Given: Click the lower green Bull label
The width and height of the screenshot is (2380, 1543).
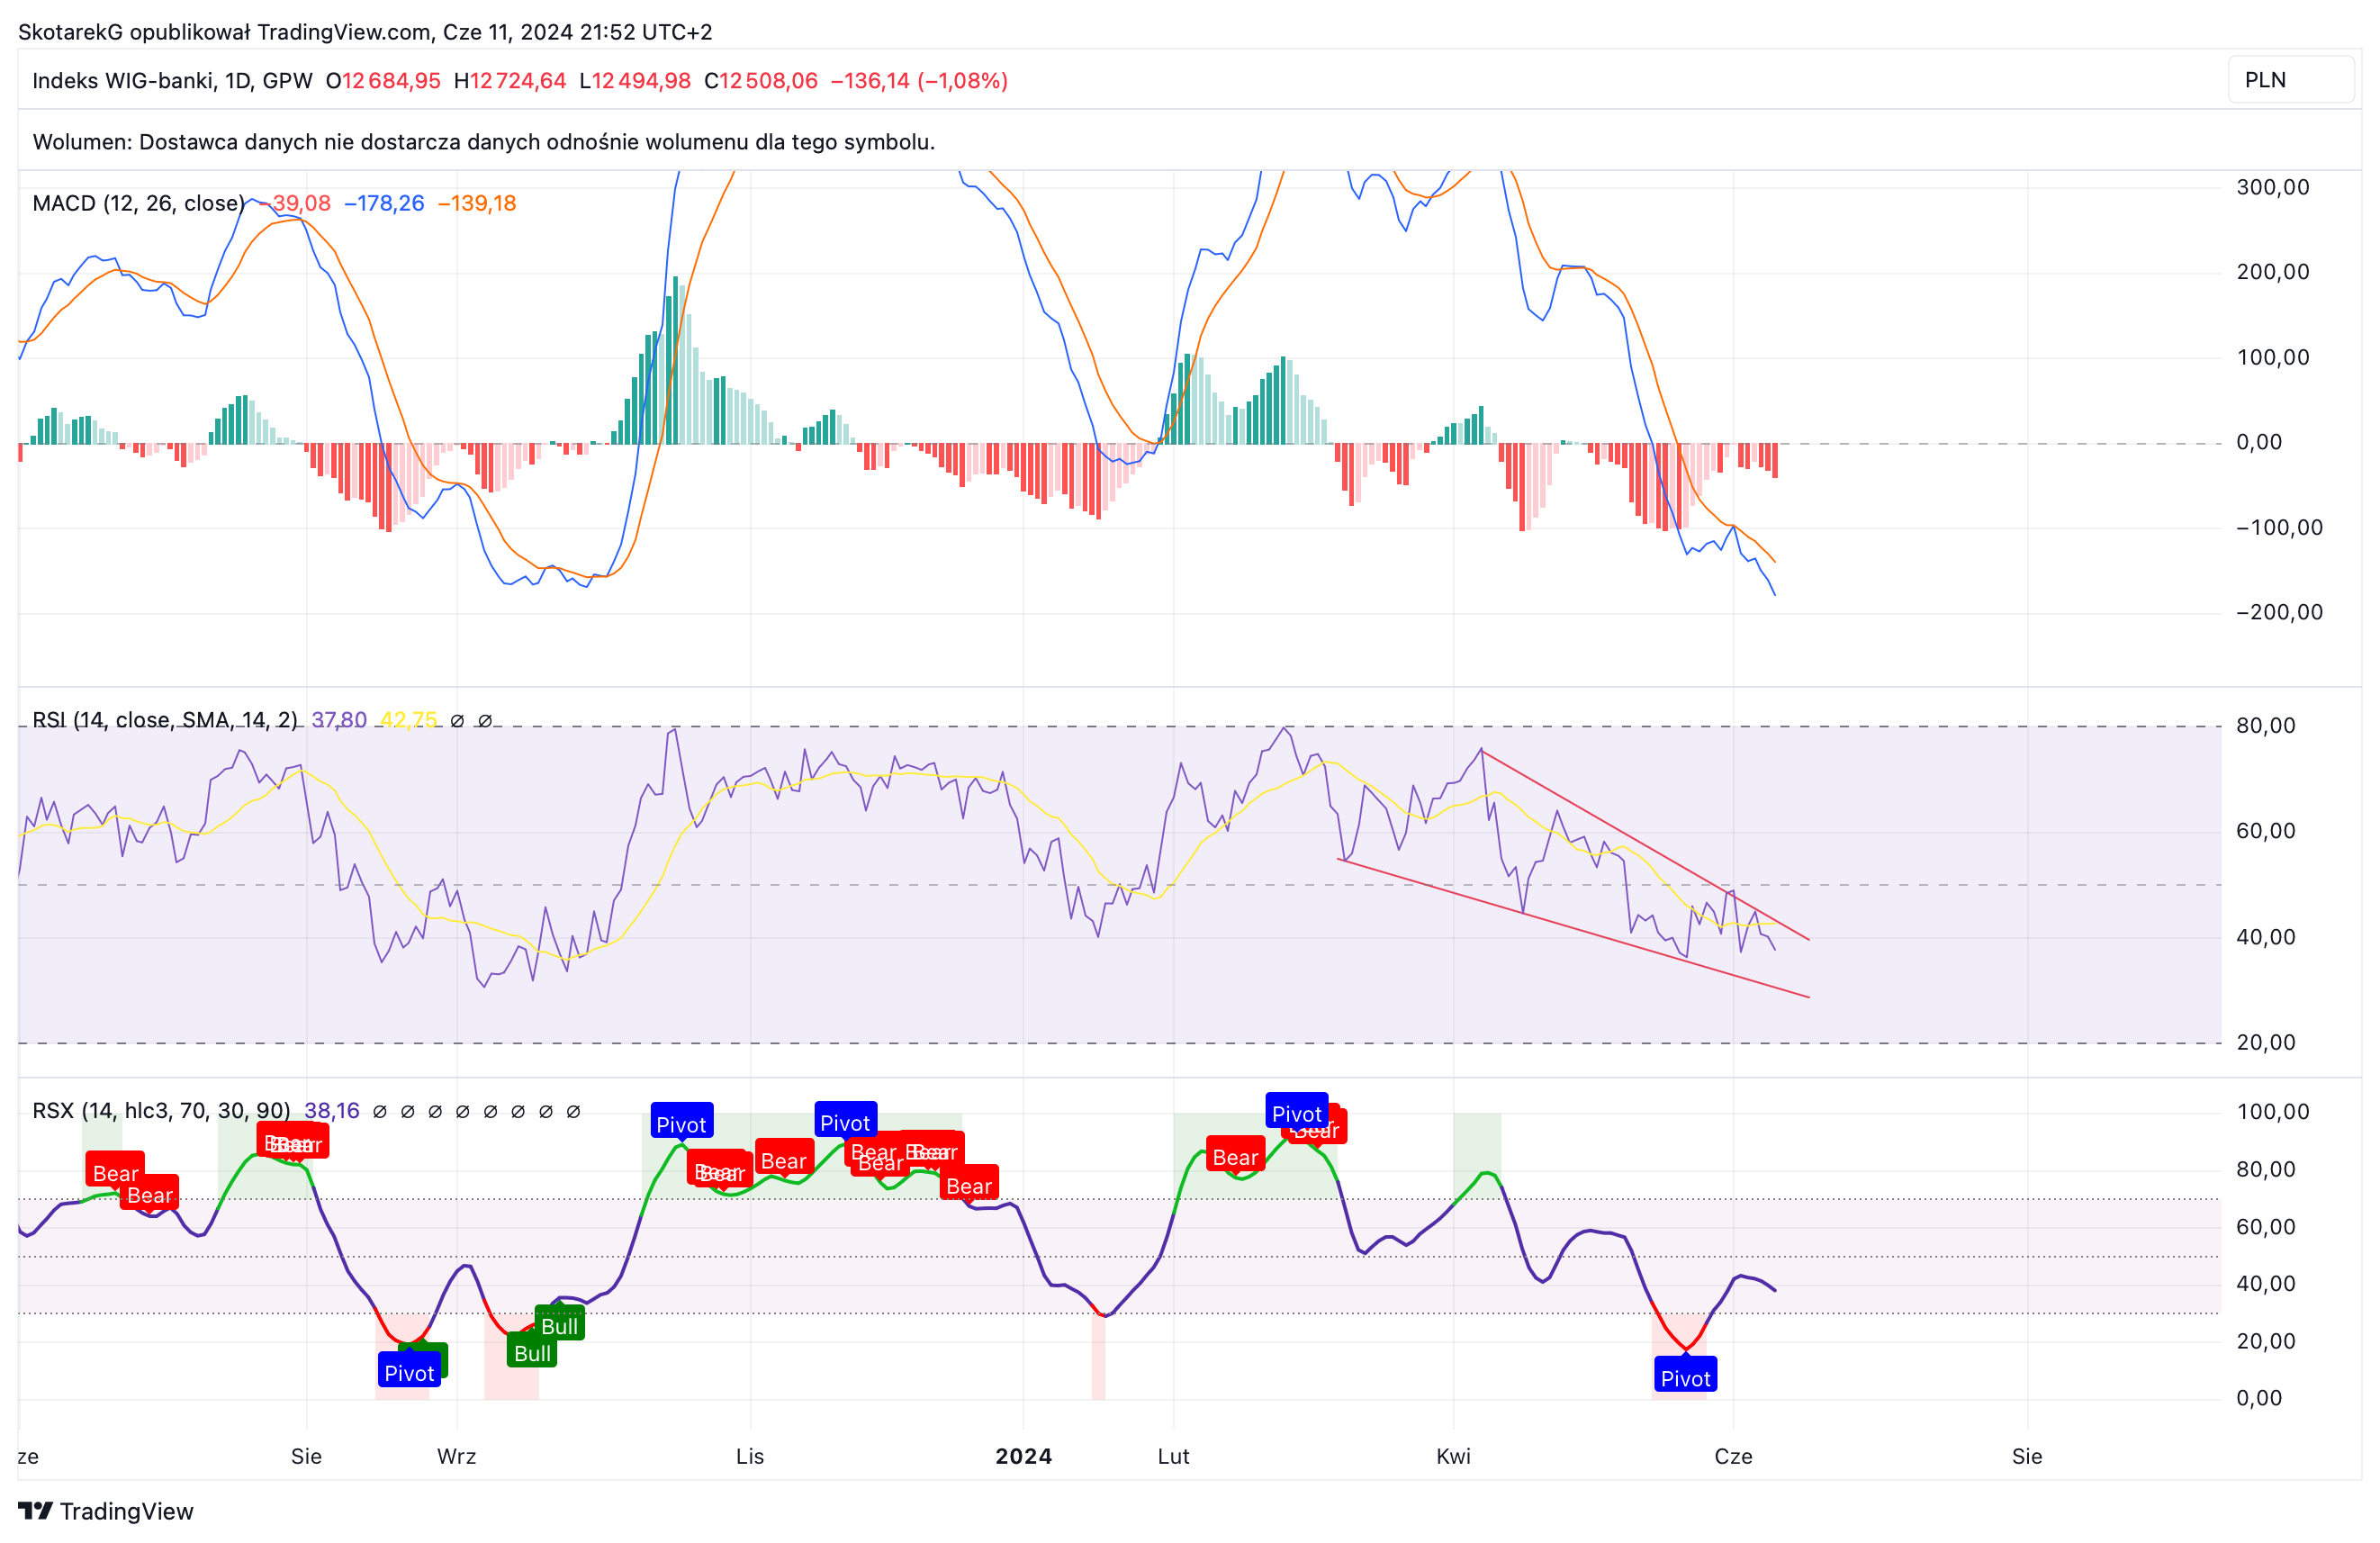Looking at the screenshot, I should pos(532,1352).
